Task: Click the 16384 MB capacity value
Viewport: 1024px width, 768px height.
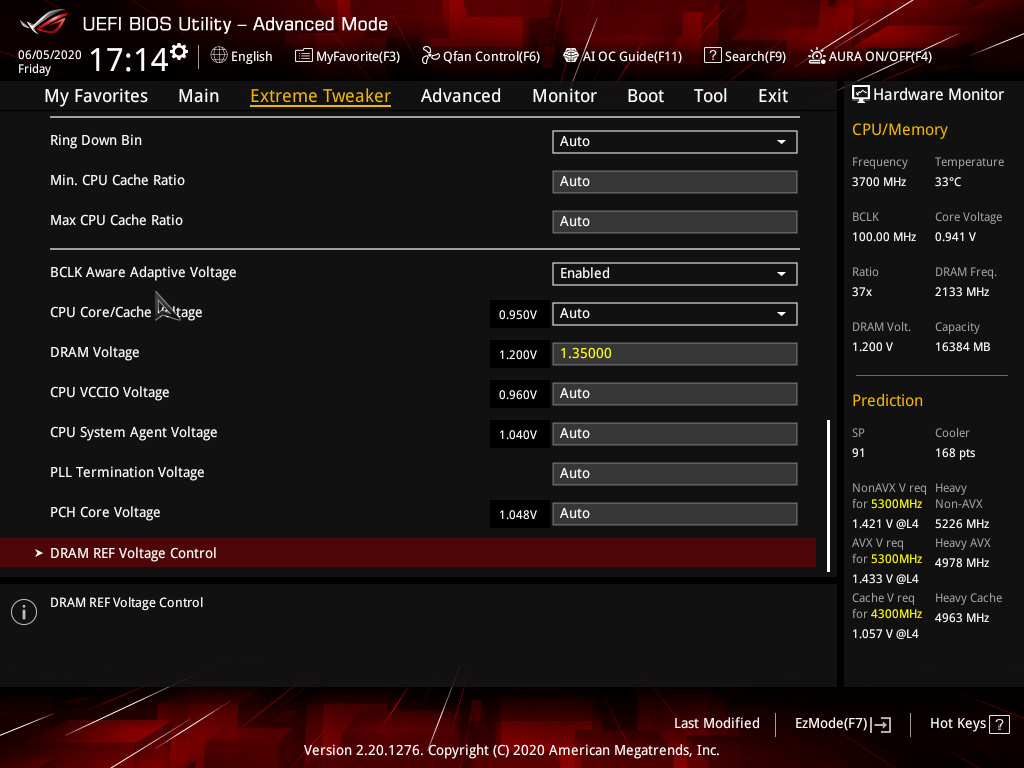Action: point(962,347)
